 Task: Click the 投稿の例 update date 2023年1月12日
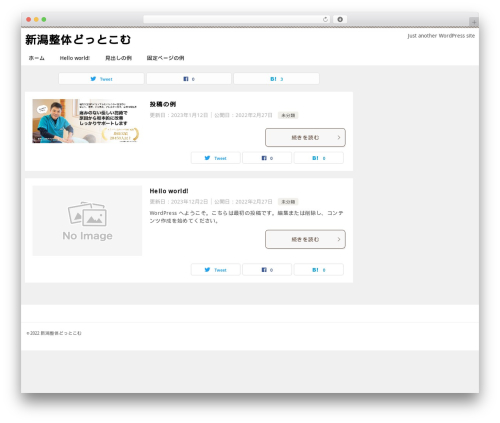[189, 115]
